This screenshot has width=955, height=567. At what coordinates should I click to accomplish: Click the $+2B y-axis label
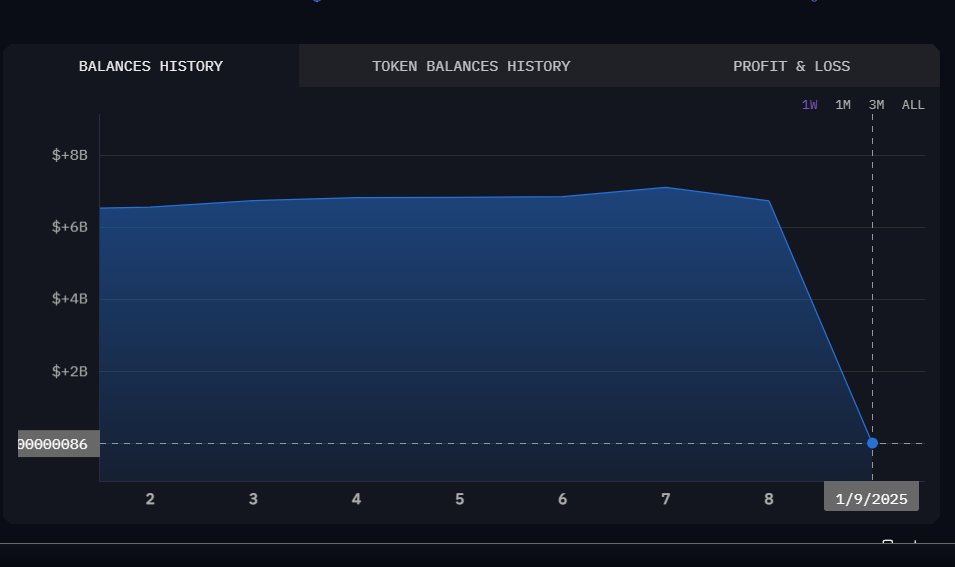[x=70, y=371]
